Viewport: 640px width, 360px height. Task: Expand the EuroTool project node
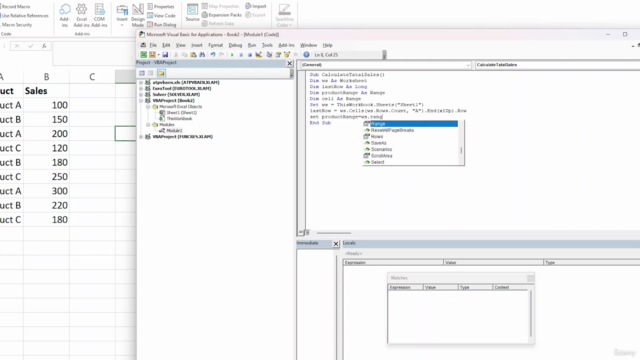click(141, 88)
